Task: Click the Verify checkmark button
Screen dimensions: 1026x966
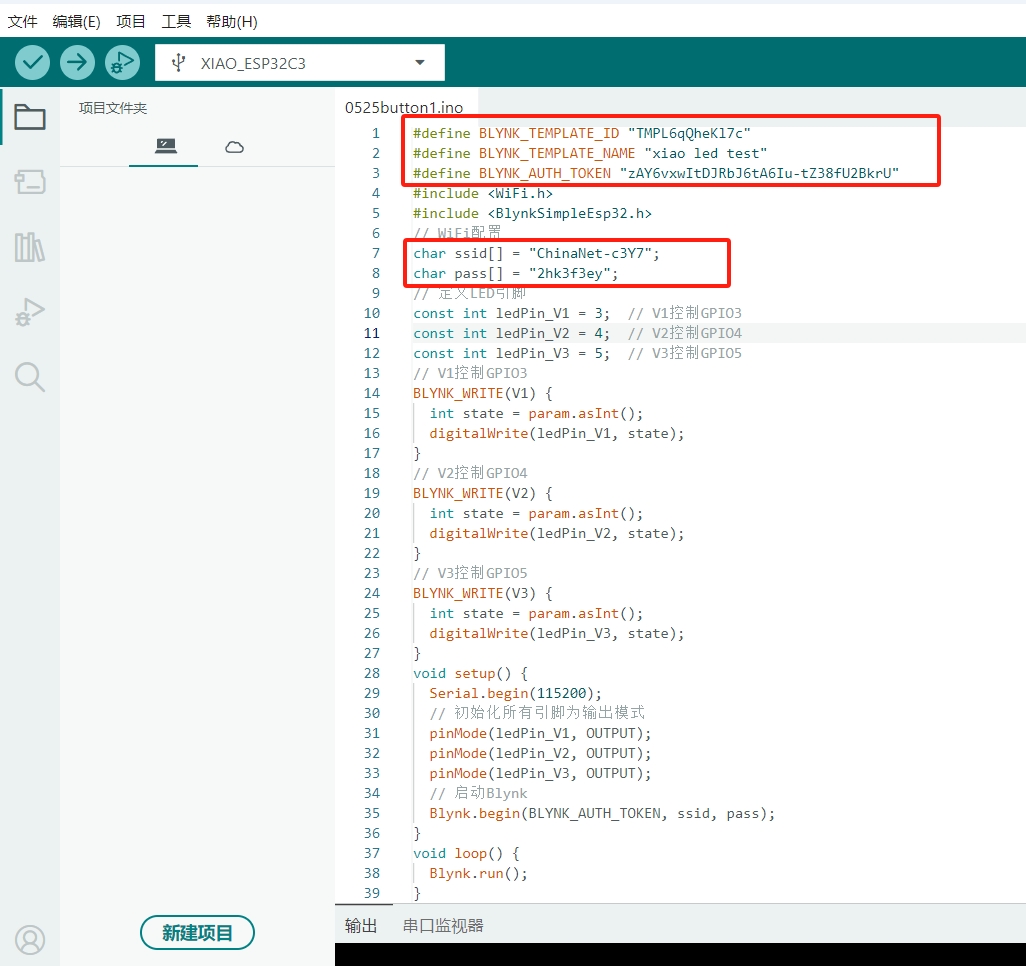Action: (32, 63)
